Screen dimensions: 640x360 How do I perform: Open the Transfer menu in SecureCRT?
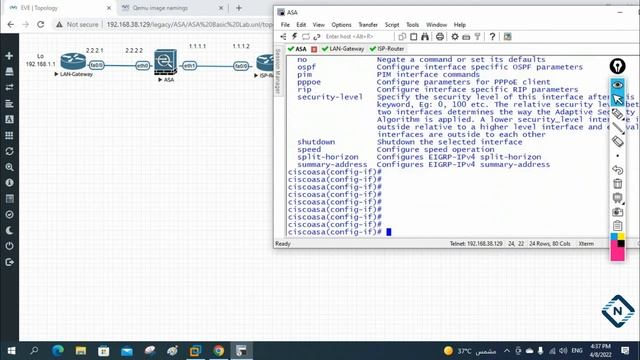point(368,25)
